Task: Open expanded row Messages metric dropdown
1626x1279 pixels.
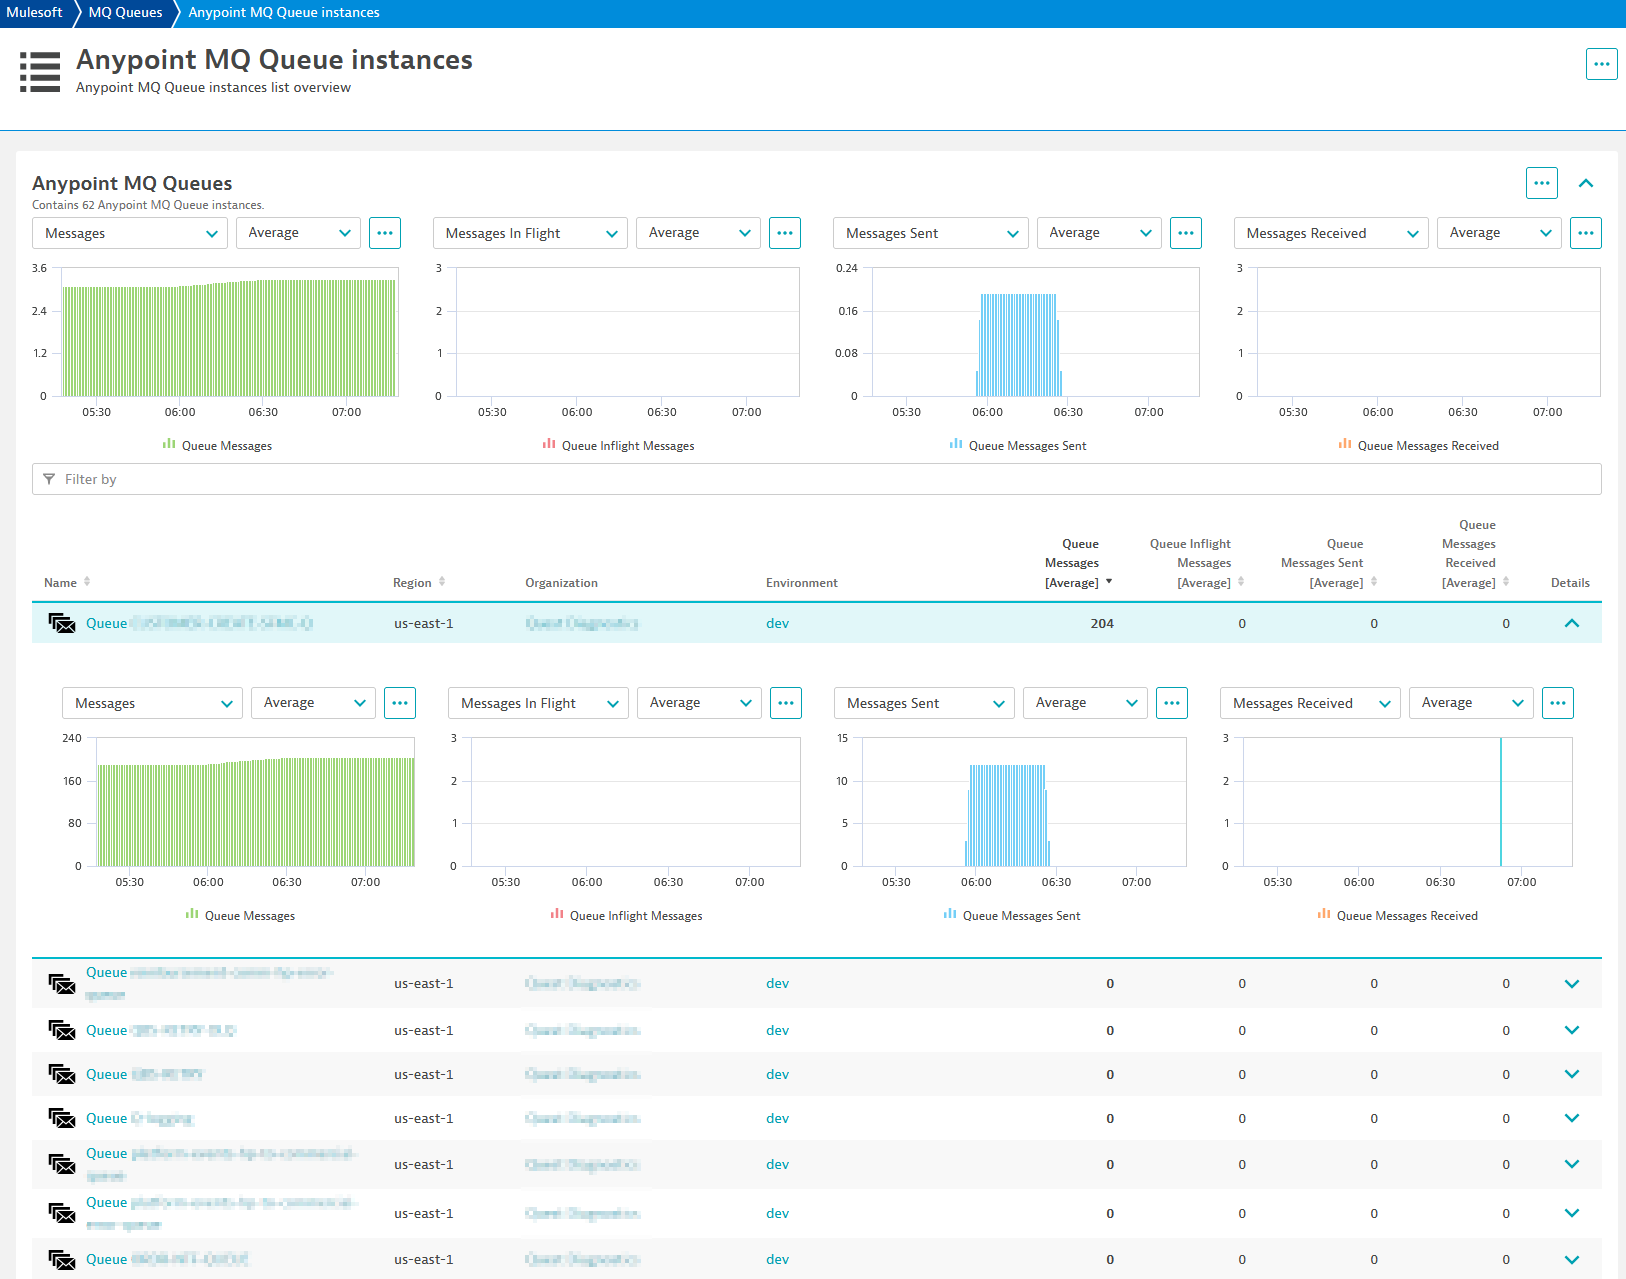Action: point(153,703)
